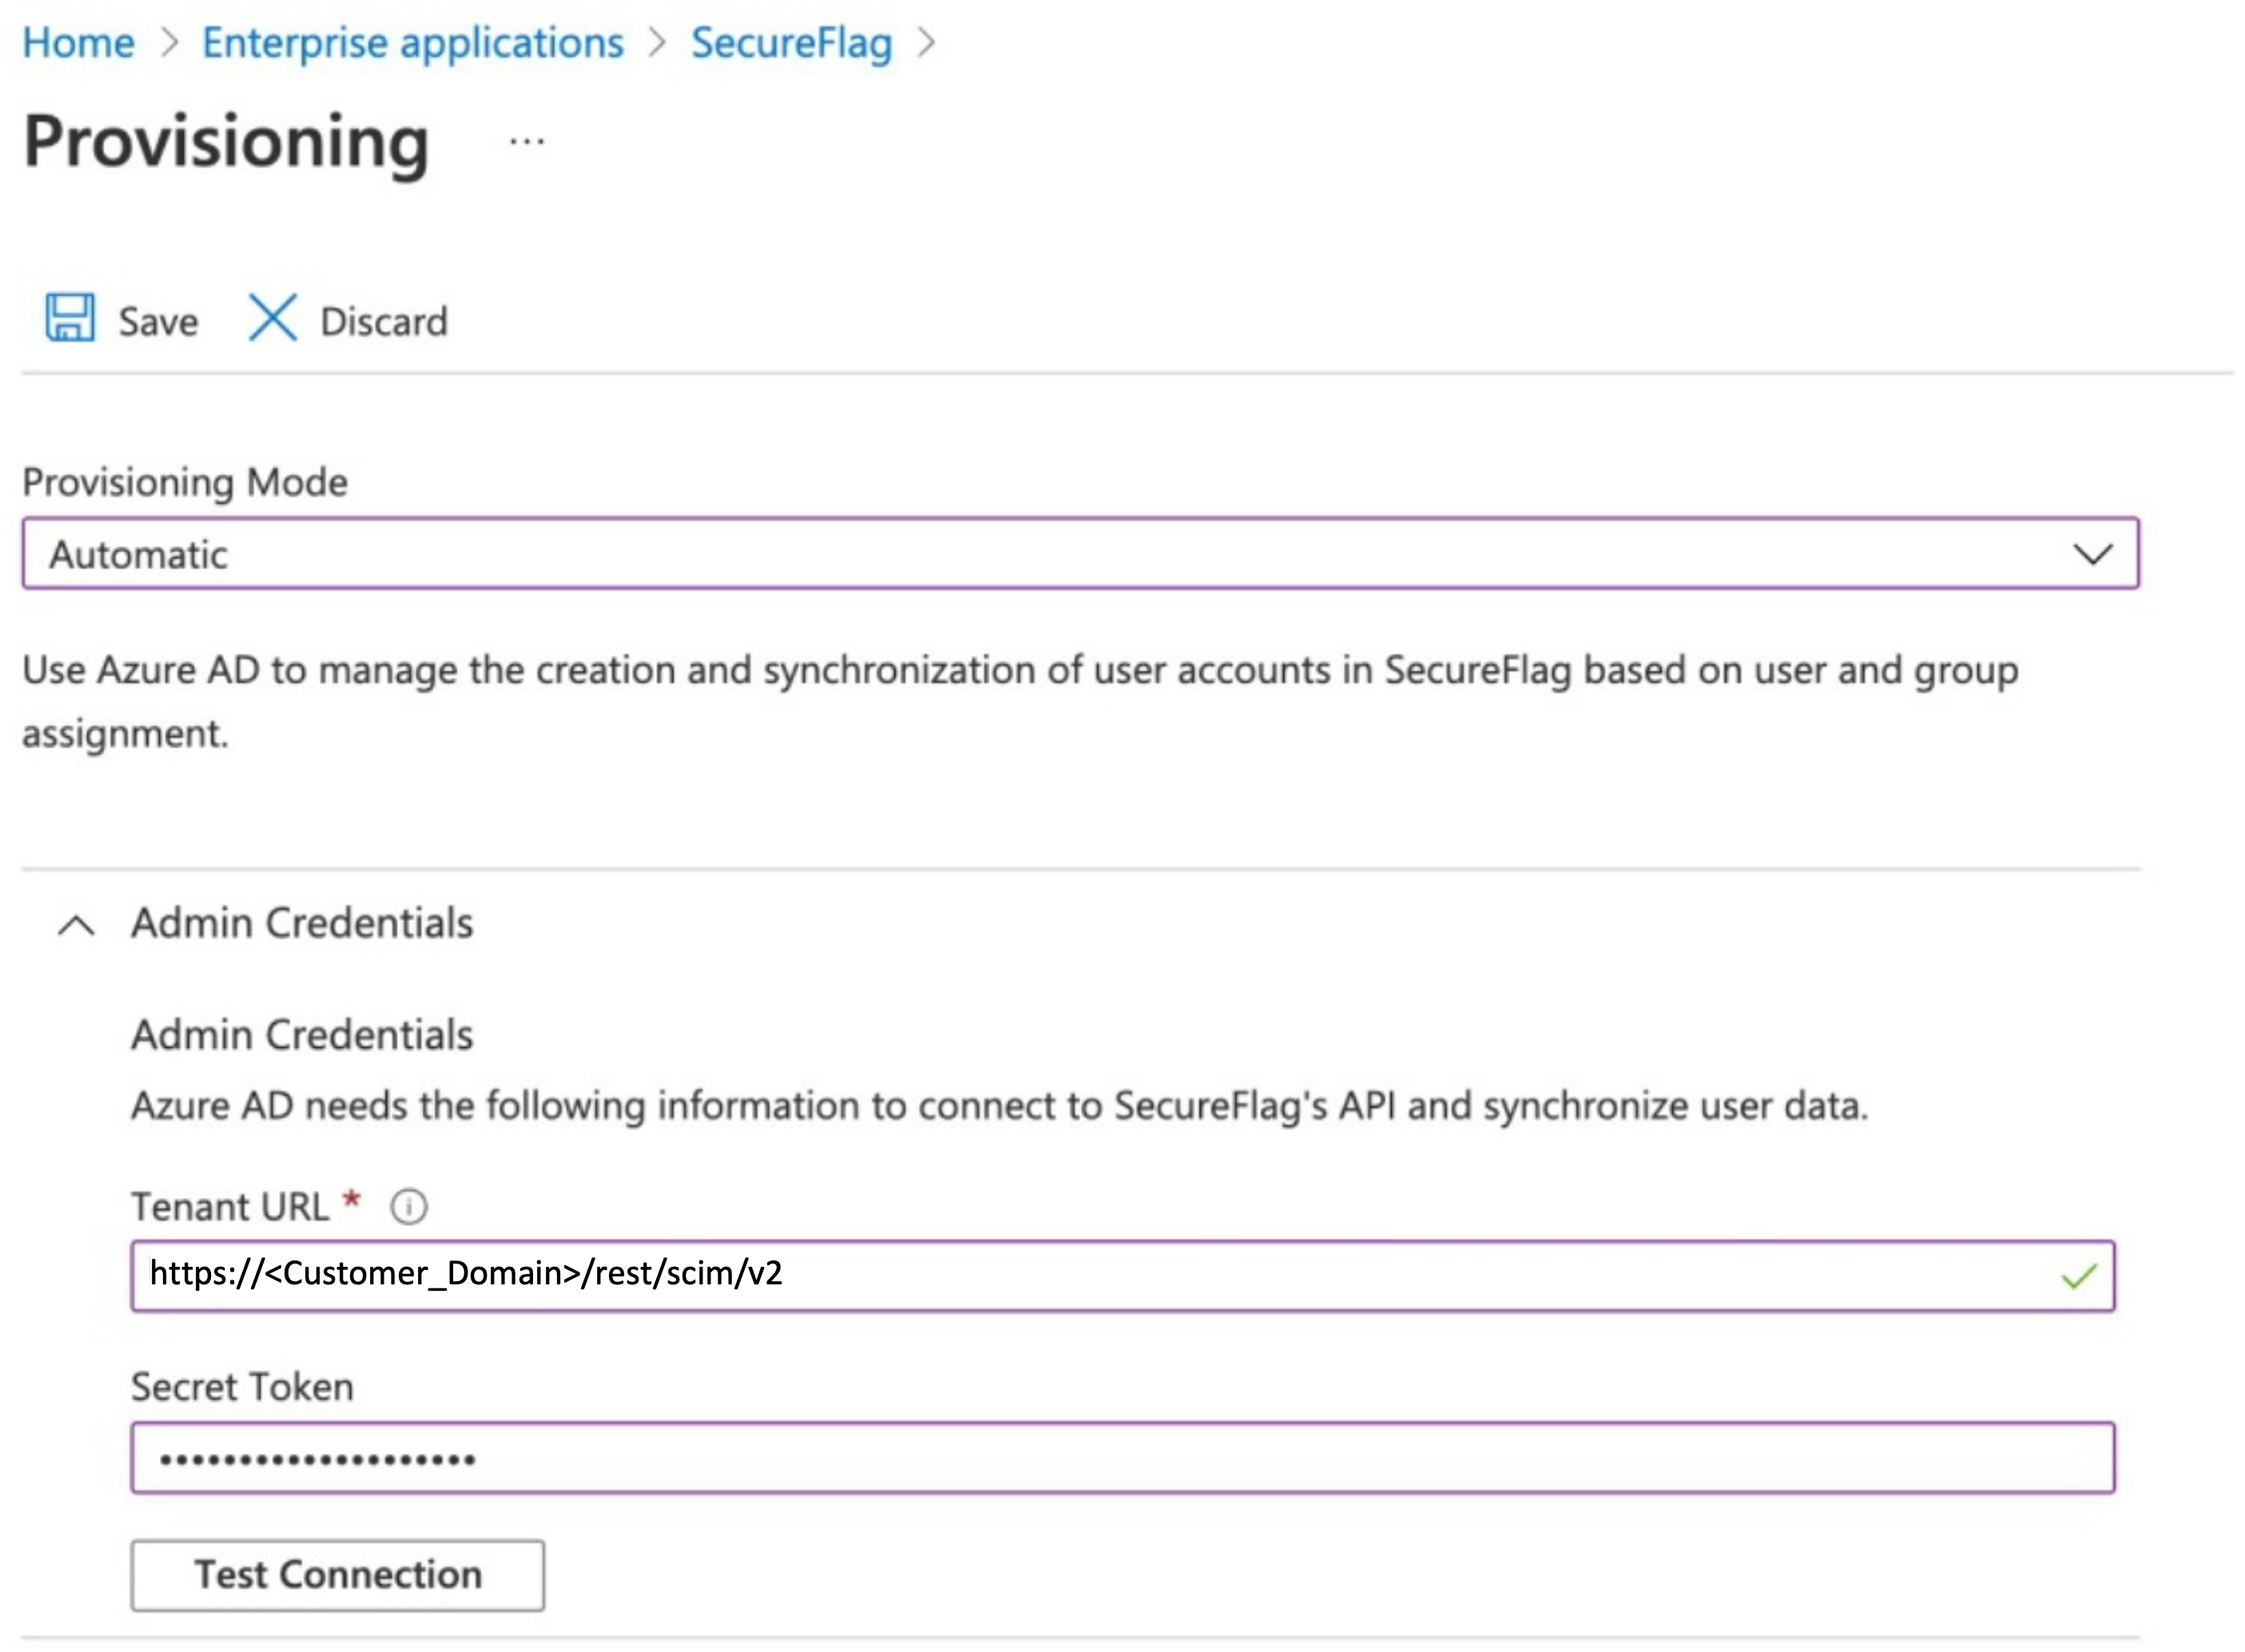Click the Tenant URL info icon
The image size is (2245, 1652).
pyautogui.click(x=409, y=1207)
